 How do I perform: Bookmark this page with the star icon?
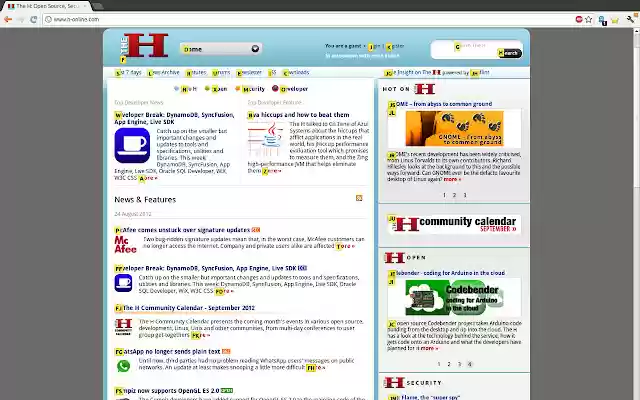(588, 19)
